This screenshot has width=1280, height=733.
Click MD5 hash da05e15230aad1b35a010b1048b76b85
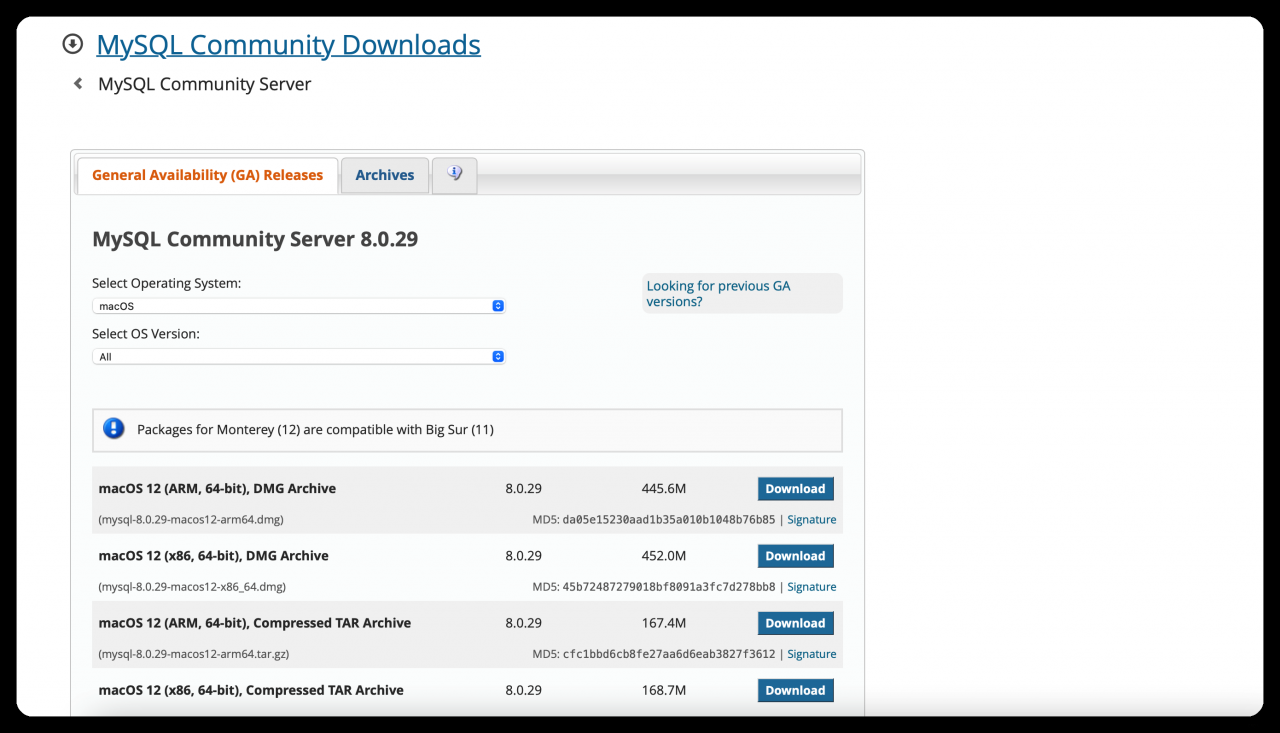669,520
